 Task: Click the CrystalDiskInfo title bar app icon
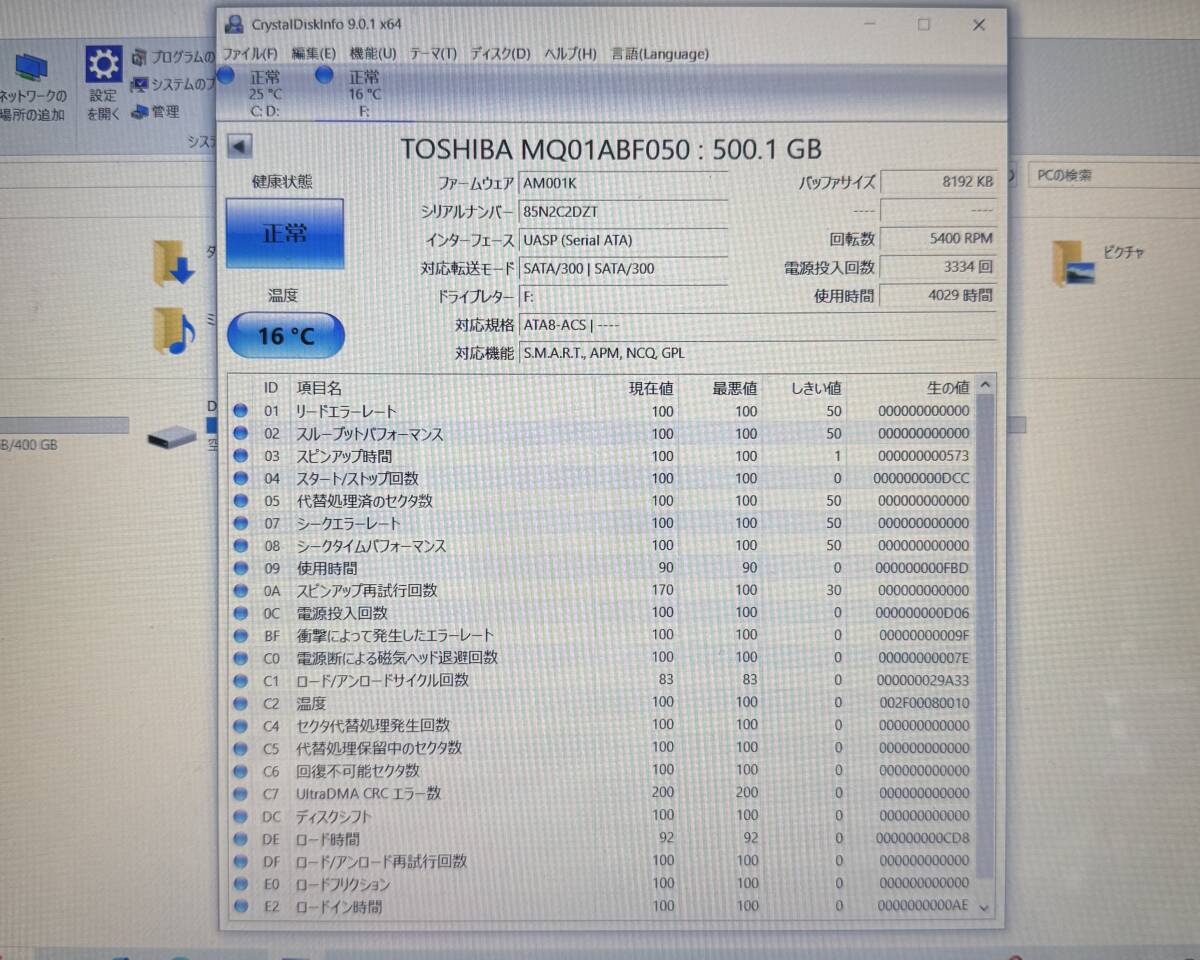[x=233, y=23]
